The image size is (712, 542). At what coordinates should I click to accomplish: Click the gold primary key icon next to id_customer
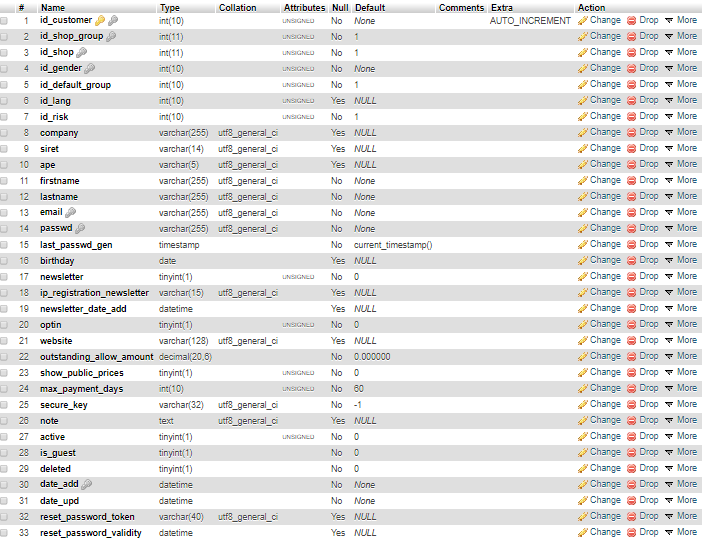100,20
